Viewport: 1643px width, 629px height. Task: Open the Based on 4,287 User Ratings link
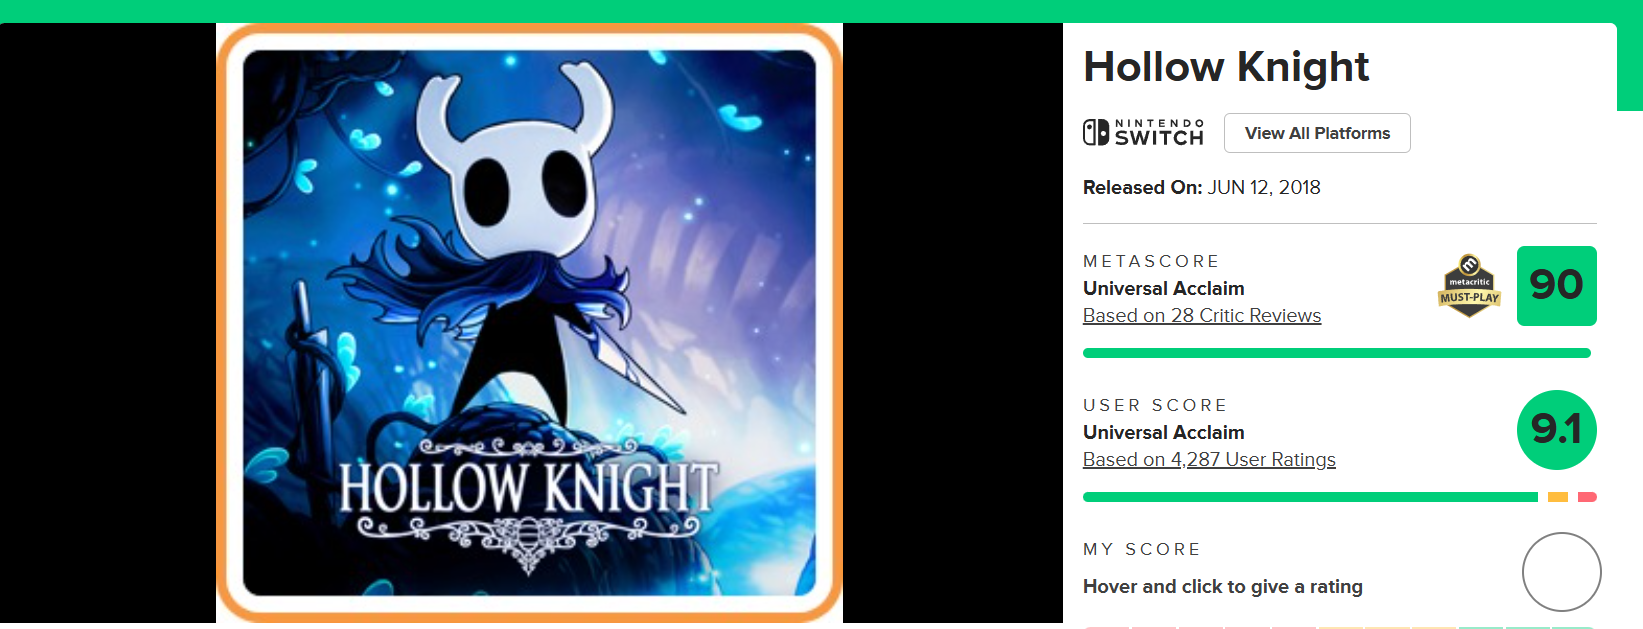1209,459
